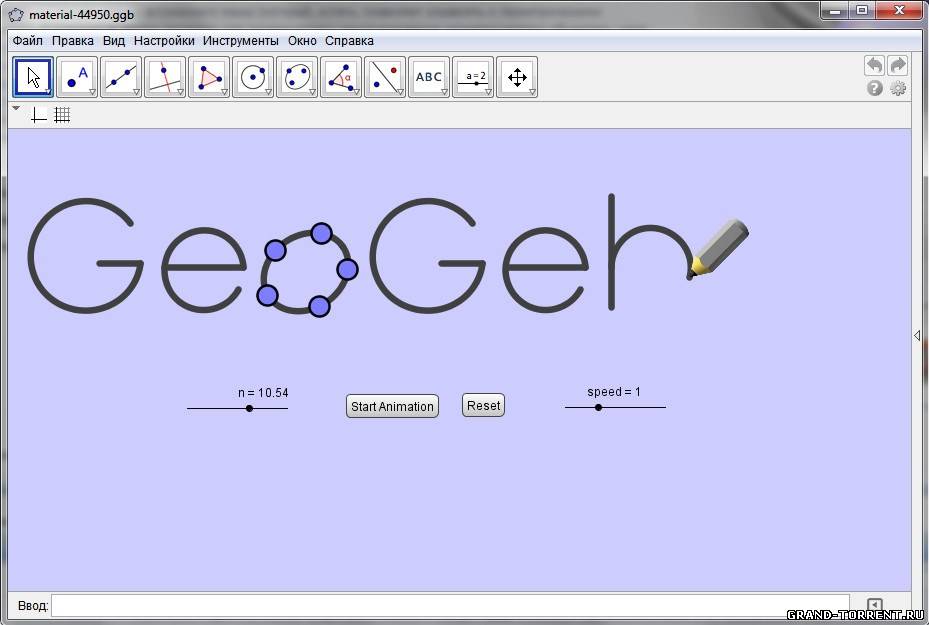This screenshot has height=625, width=929.
Task: Click the n slider handle
Action: [249, 408]
